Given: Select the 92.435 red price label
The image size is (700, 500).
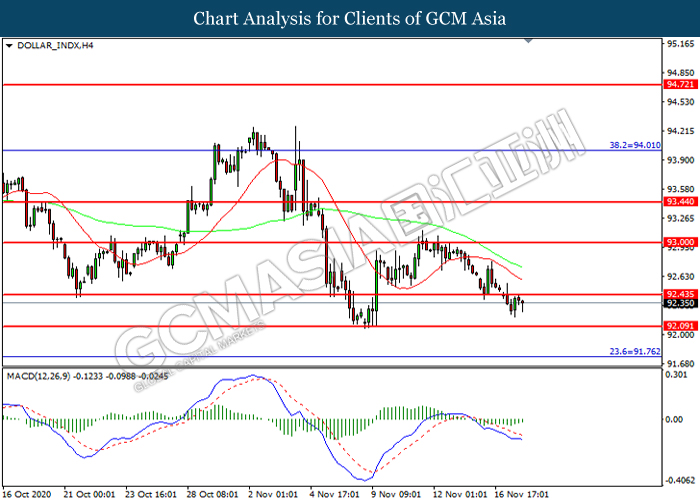Looking at the screenshot, I should click(680, 294).
